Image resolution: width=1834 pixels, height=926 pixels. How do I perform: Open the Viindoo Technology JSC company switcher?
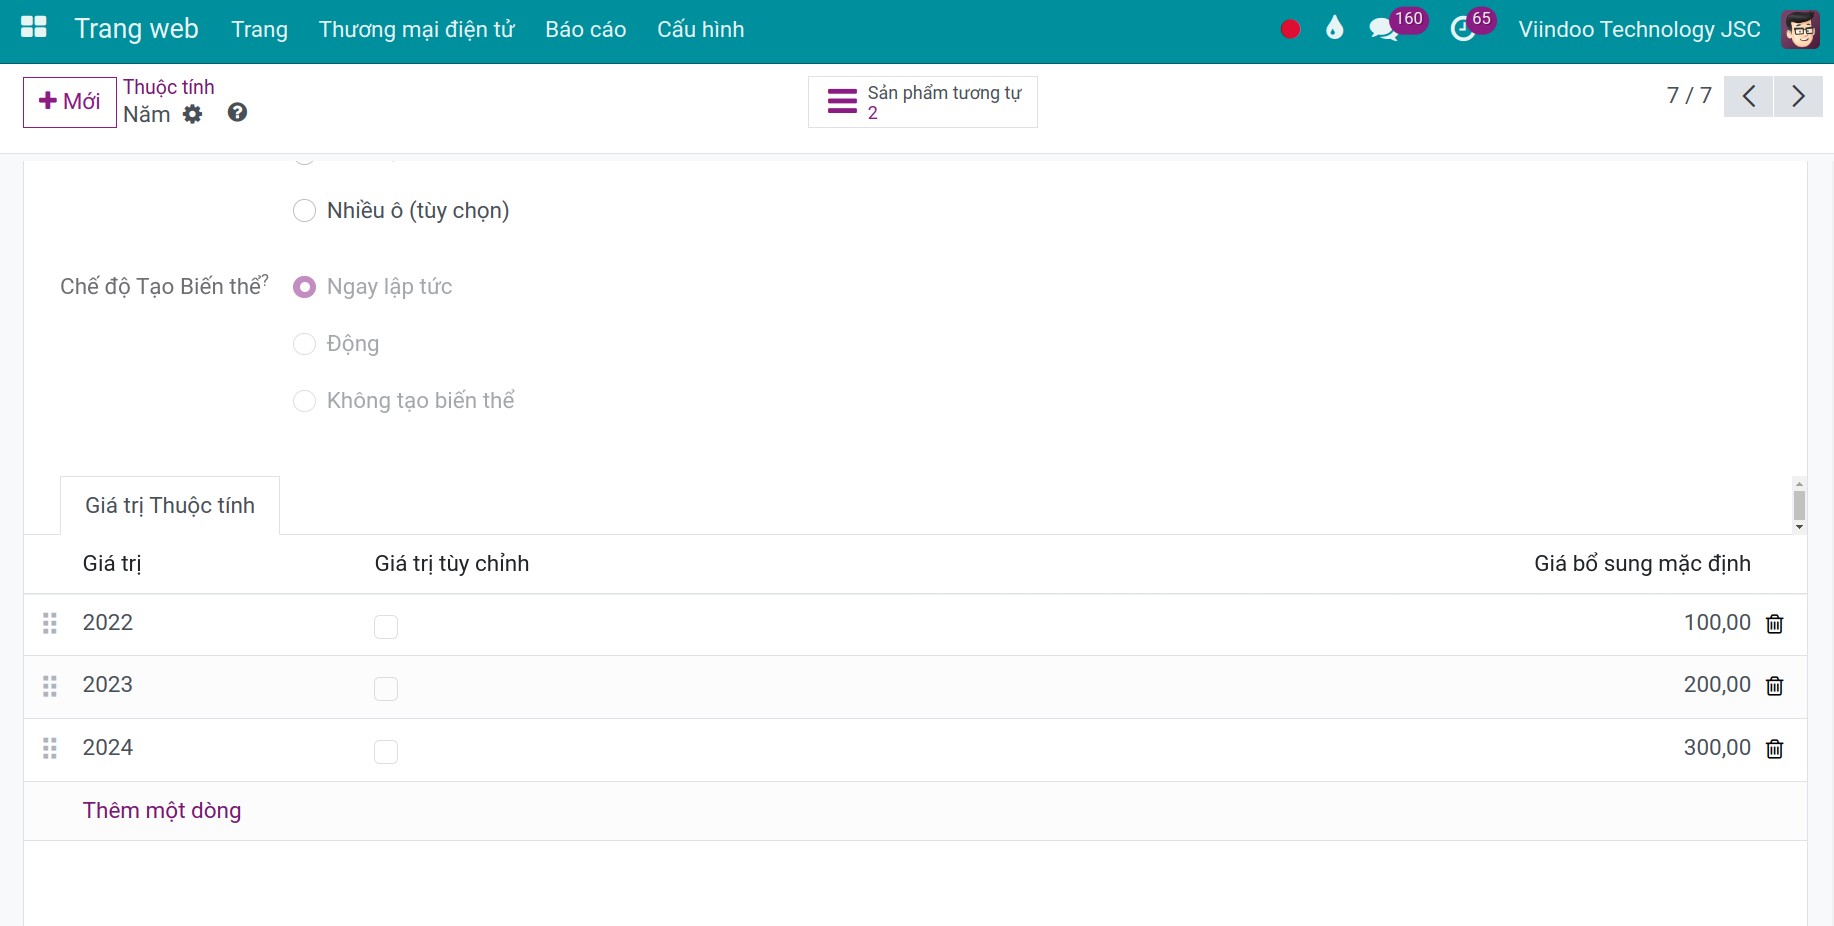click(x=1638, y=30)
